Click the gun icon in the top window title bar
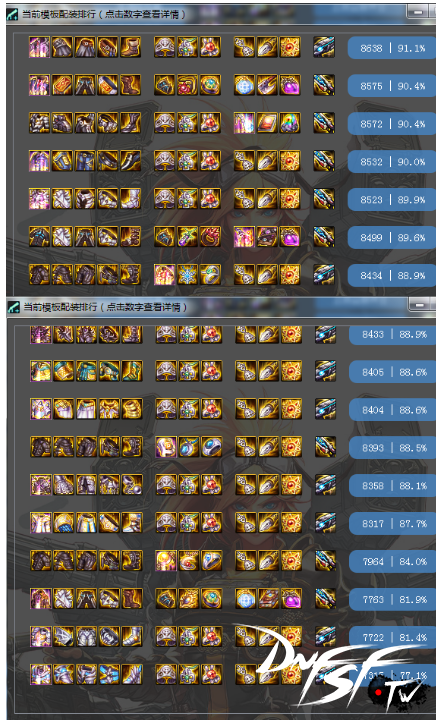 pos(12,14)
